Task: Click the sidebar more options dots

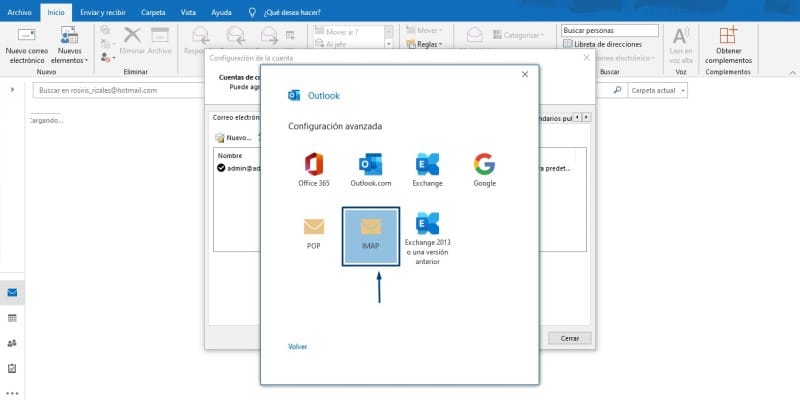Action: pos(12,393)
